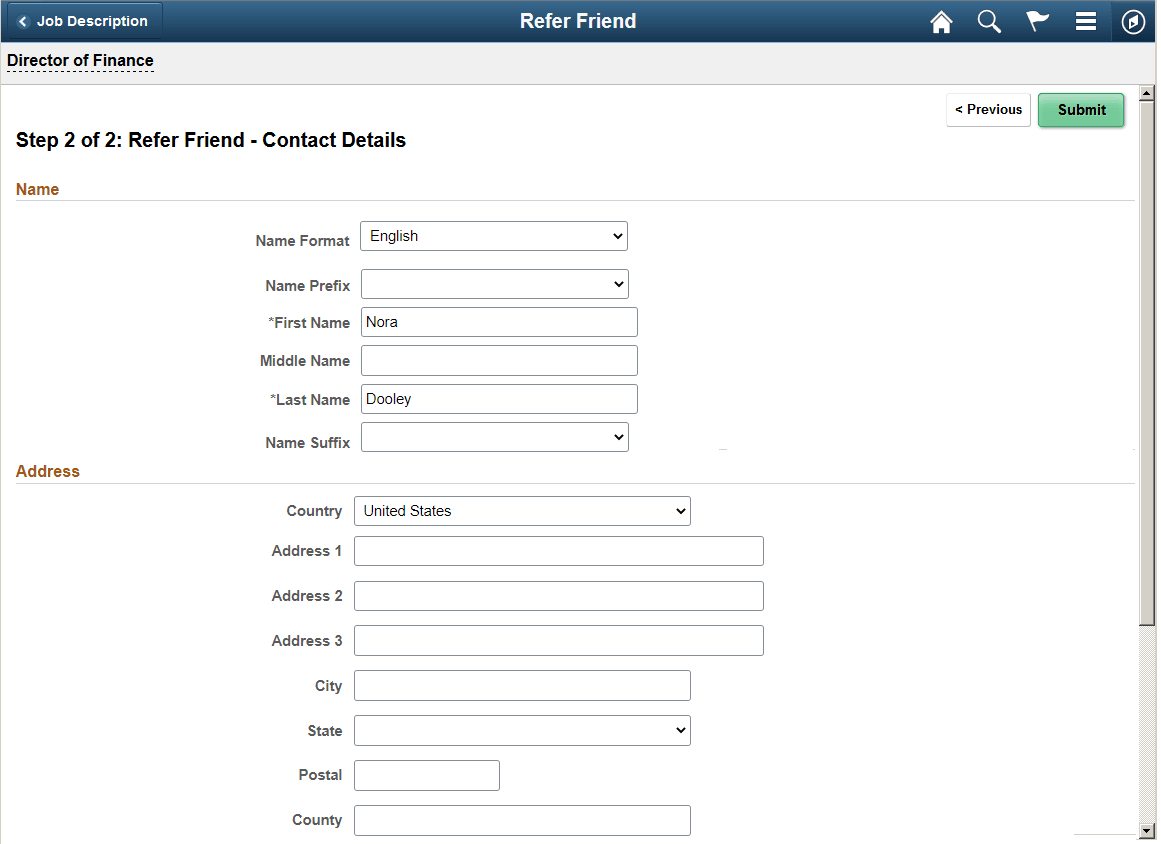Image resolution: width=1161 pixels, height=844 pixels.
Task: Click the Previous button
Action: click(x=988, y=110)
